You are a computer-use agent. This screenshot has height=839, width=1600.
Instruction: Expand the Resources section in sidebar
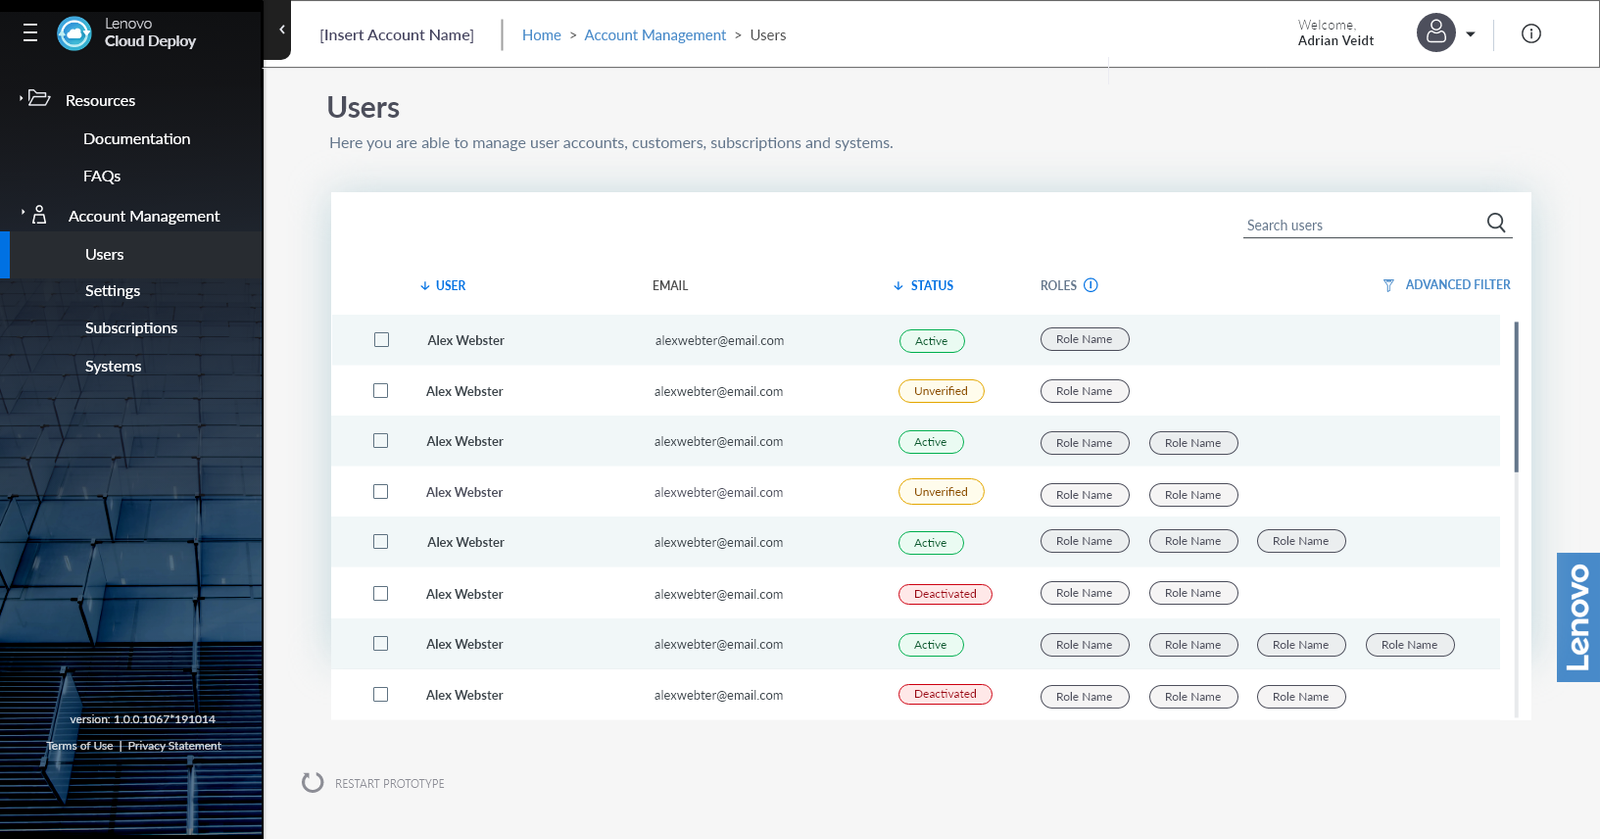coord(99,100)
